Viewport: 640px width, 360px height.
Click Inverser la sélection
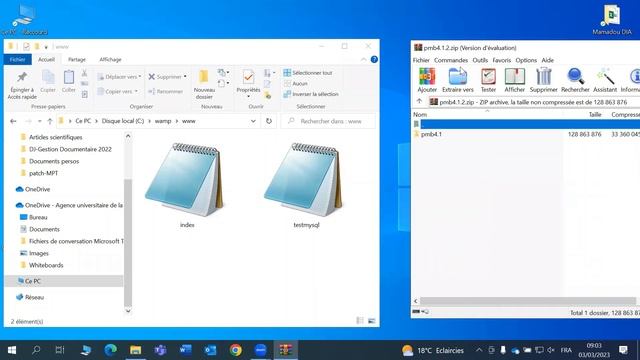click(x=311, y=94)
